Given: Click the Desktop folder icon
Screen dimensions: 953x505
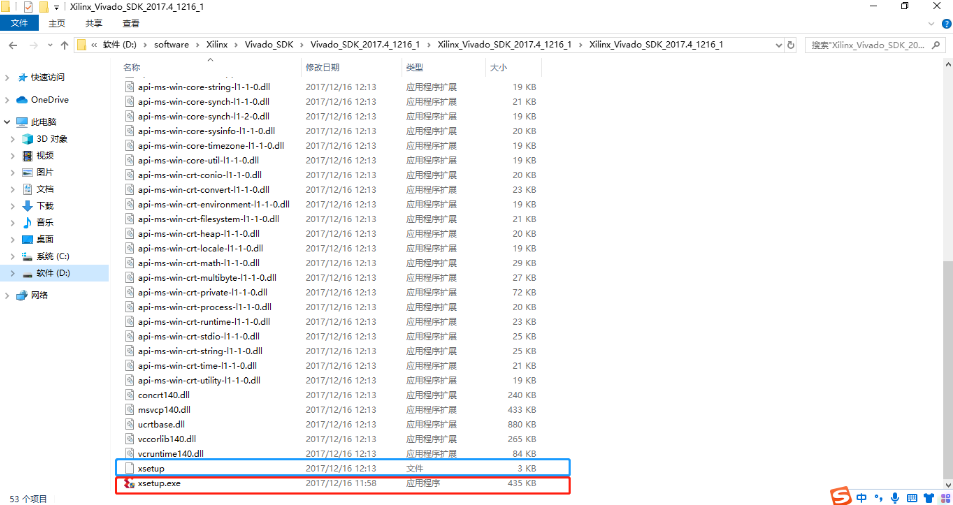Looking at the screenshot, I should point(27,239).
